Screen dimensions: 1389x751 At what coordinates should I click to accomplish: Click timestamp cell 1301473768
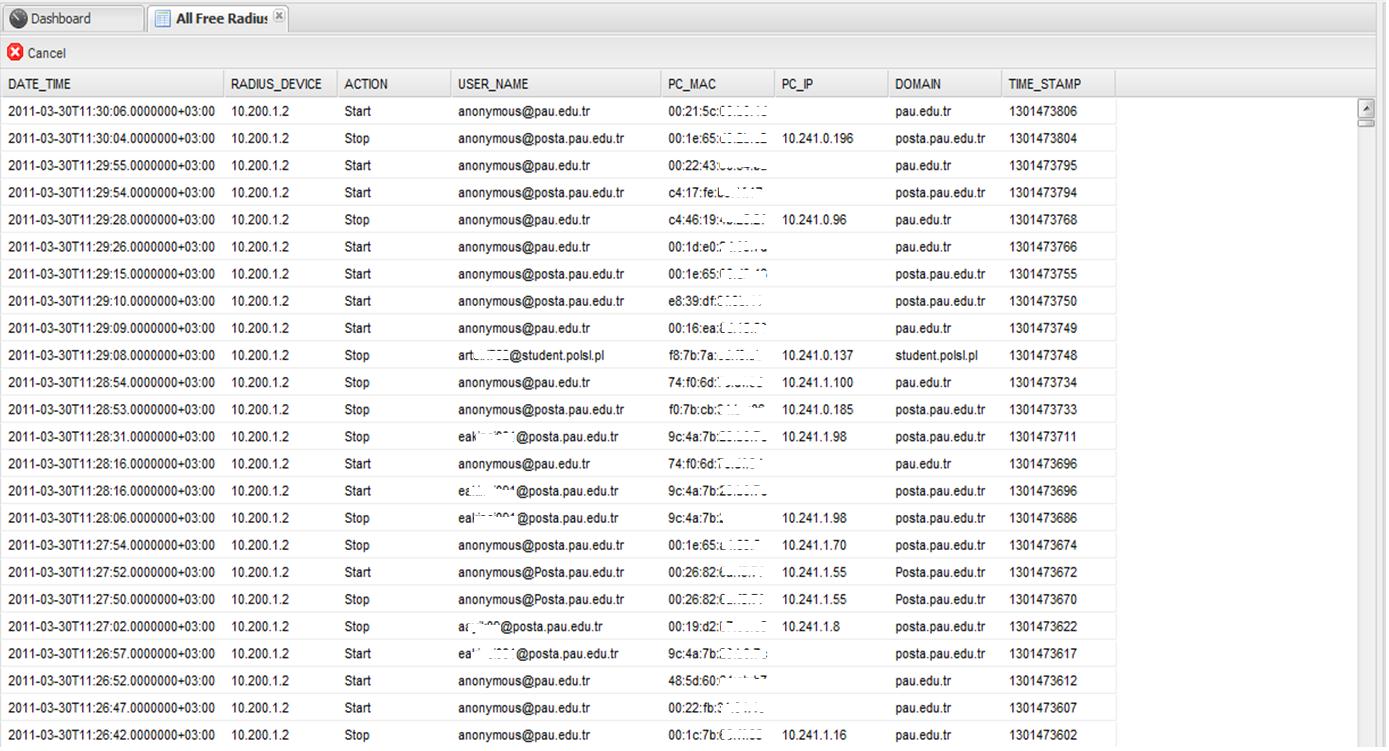click(1043, 219)
